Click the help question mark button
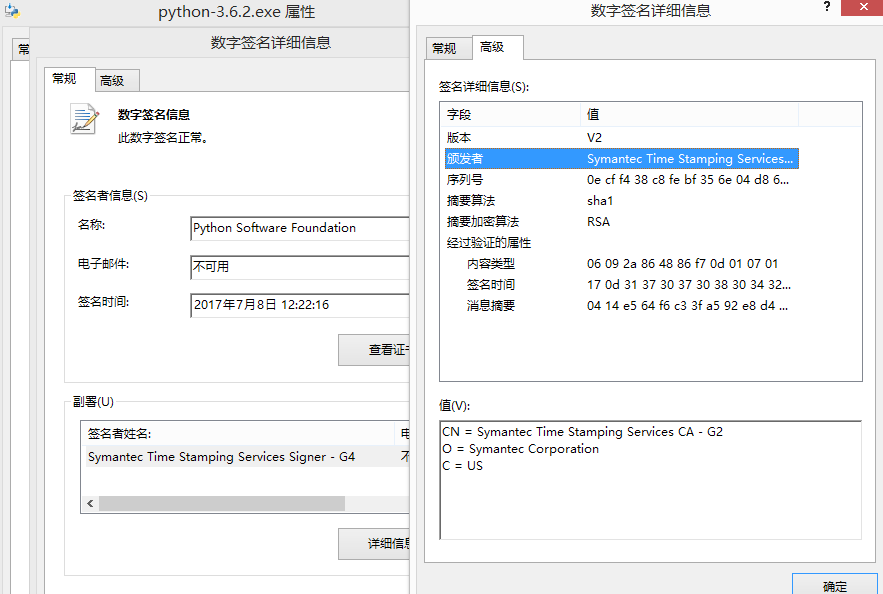 click(826, 8)
